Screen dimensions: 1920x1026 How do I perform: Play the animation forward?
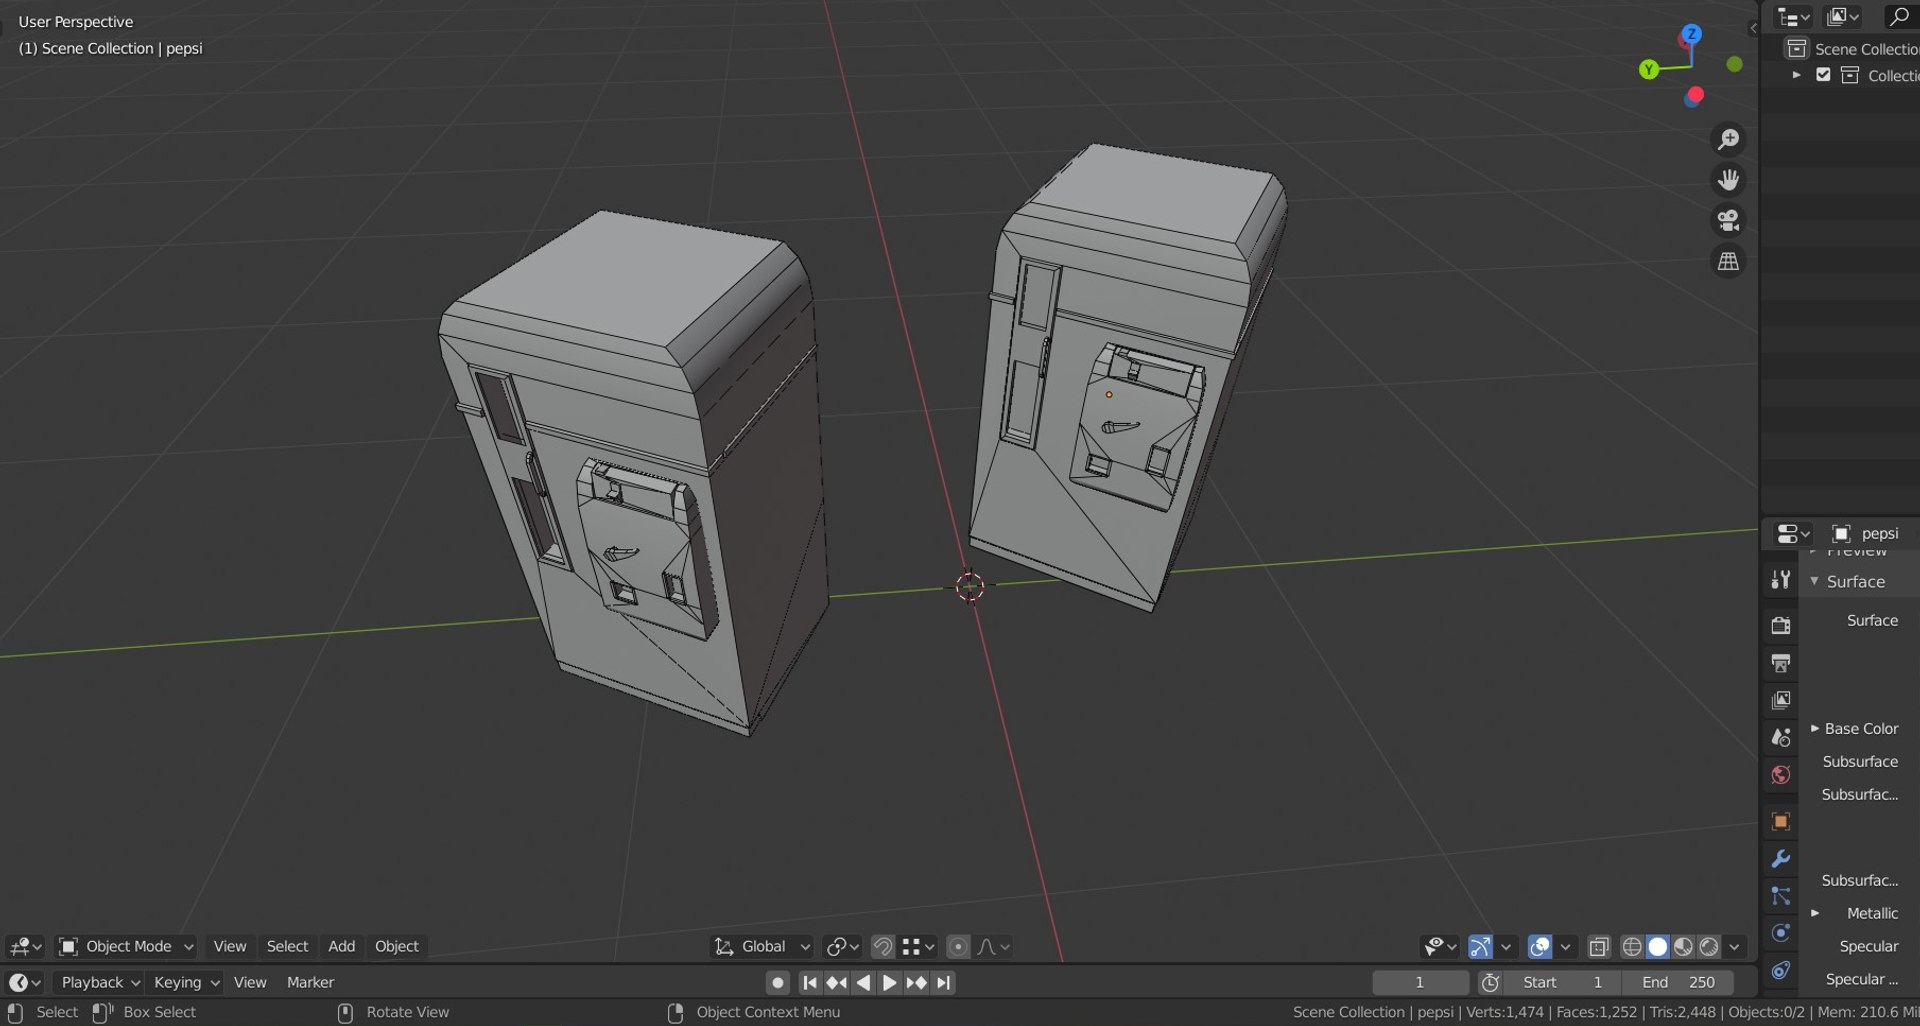pyautogui.click(x=889, y=983)
